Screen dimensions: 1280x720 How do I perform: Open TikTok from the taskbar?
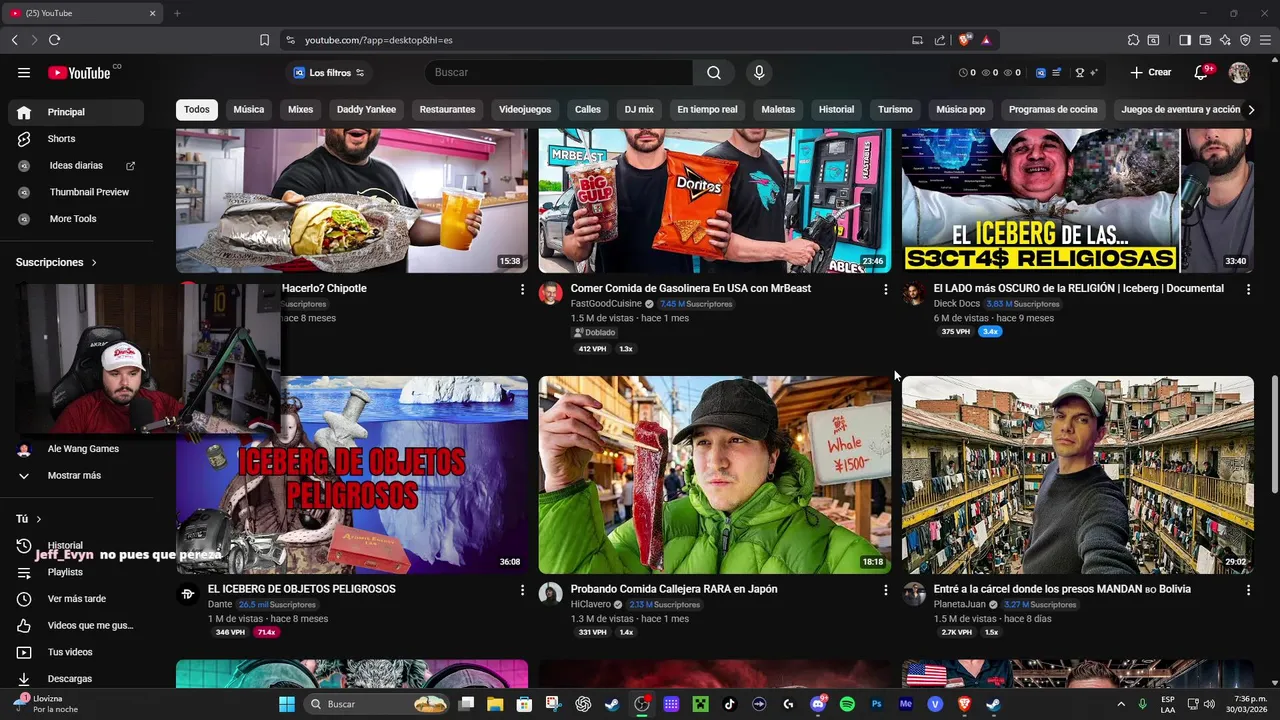point(729,704)
